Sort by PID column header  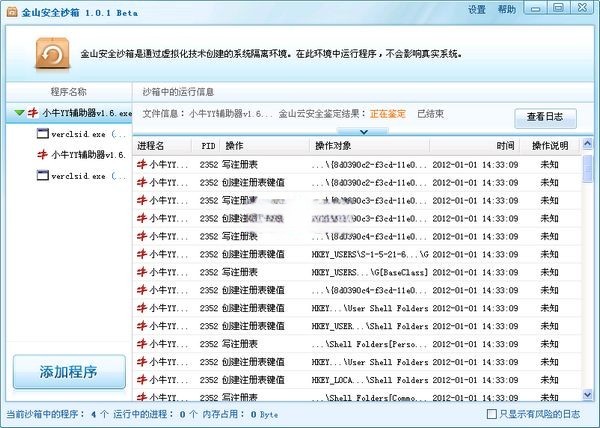click(x=209, y=146)
